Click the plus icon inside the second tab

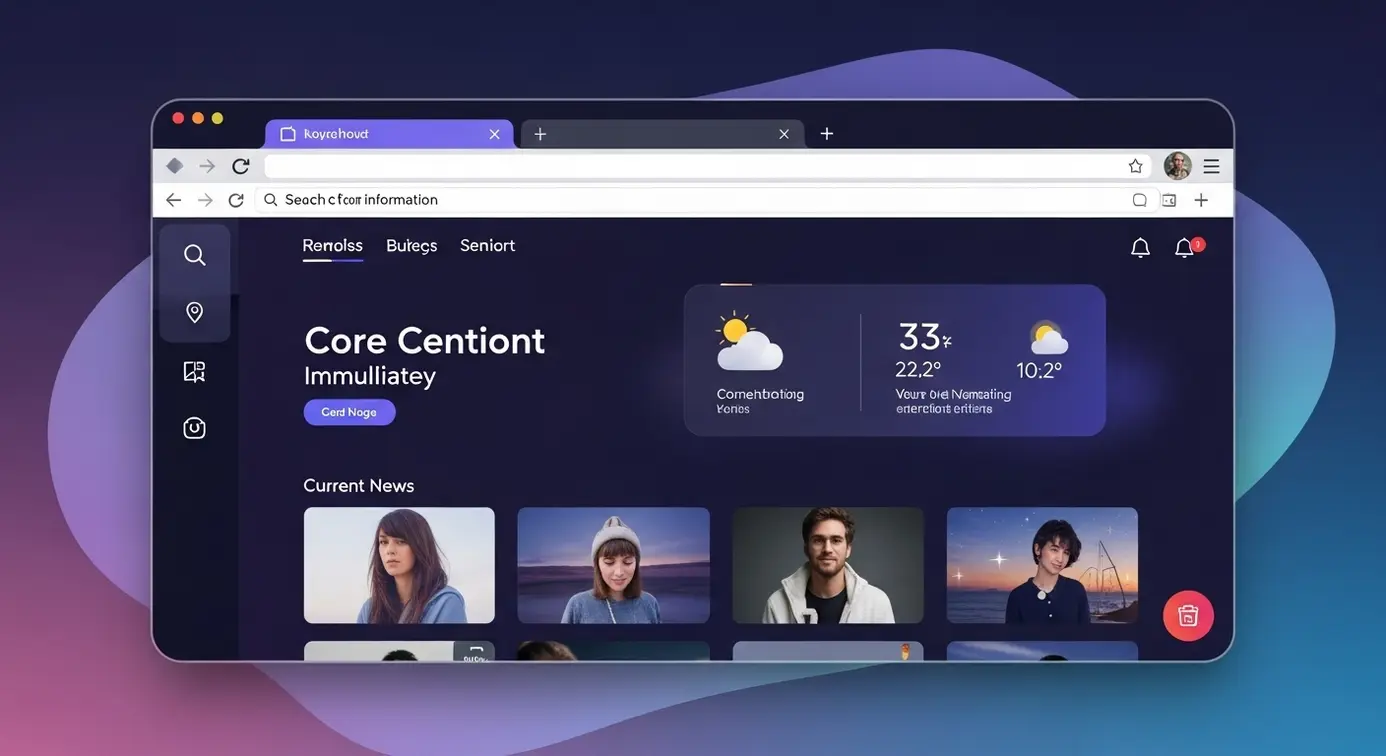(540, 134)
